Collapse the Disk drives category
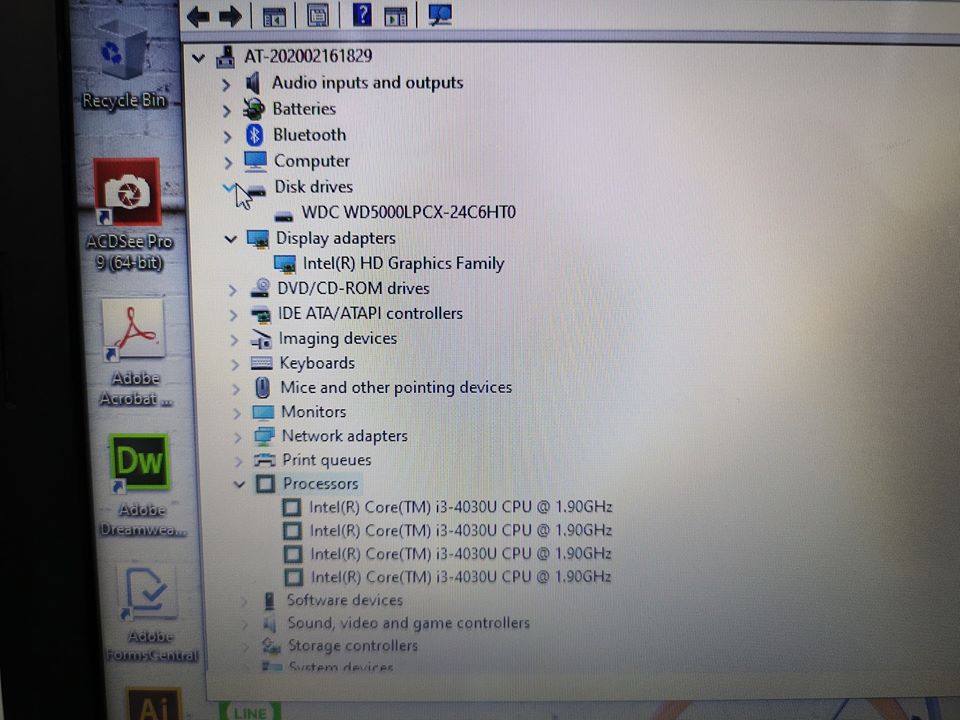Viewport: 960px width, 720px height. 231,187
